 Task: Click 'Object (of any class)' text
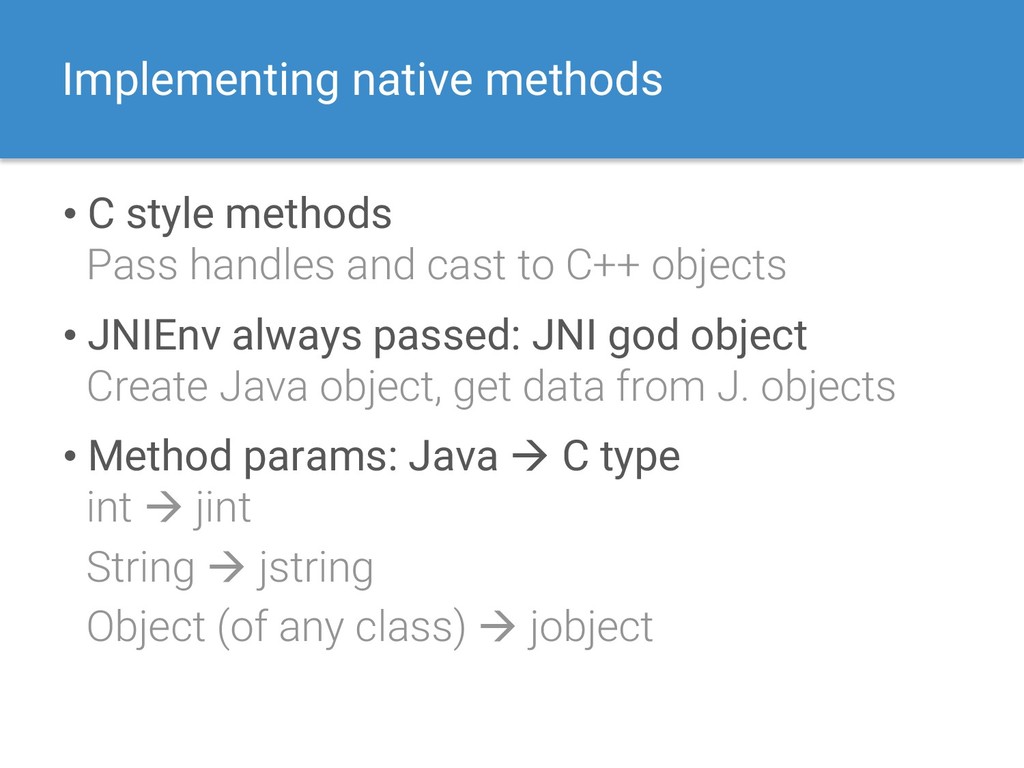point(276,628)
